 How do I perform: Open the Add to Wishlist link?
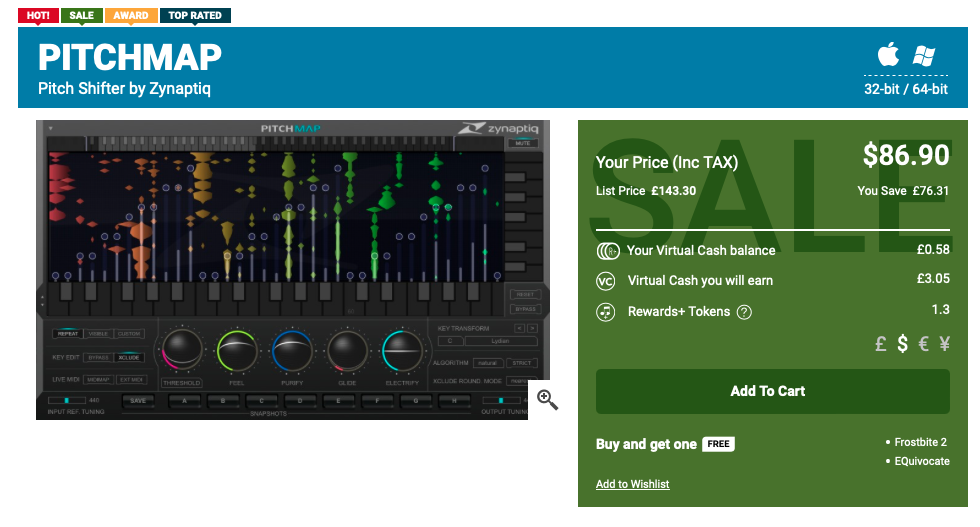coord(632,484)
